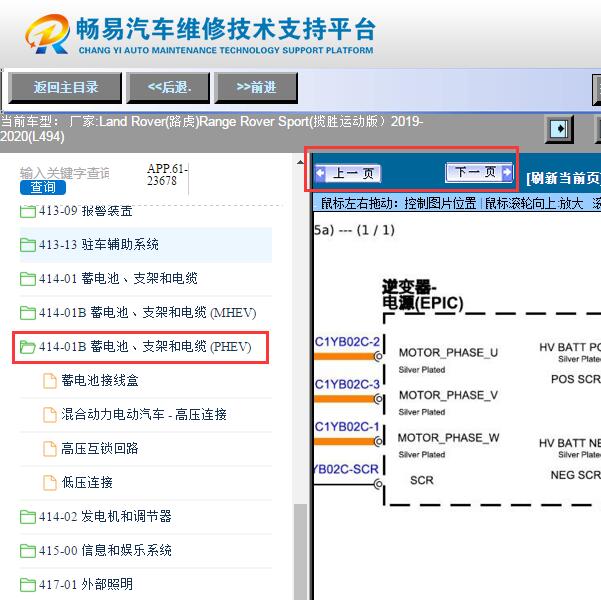
Task: Click the folder icon of 417-01
Action: point(28,585)
